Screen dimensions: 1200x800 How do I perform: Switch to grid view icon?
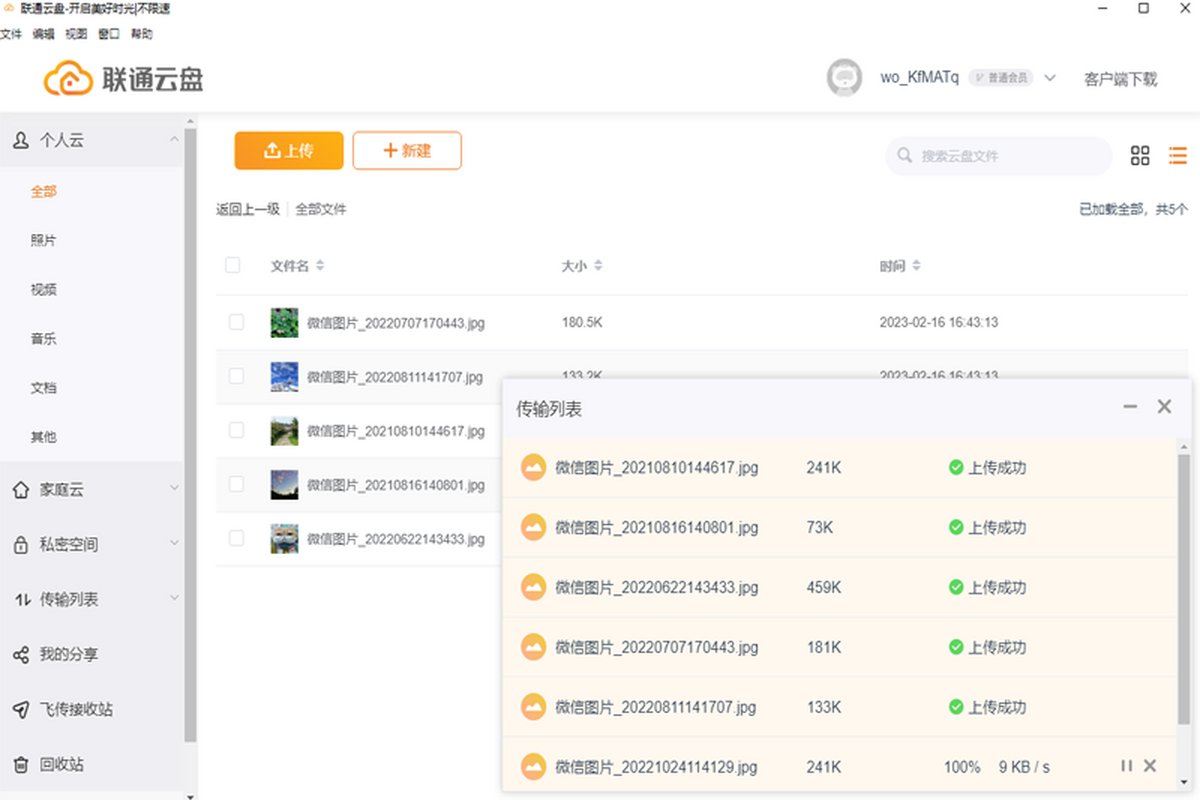click(1140, 155)
